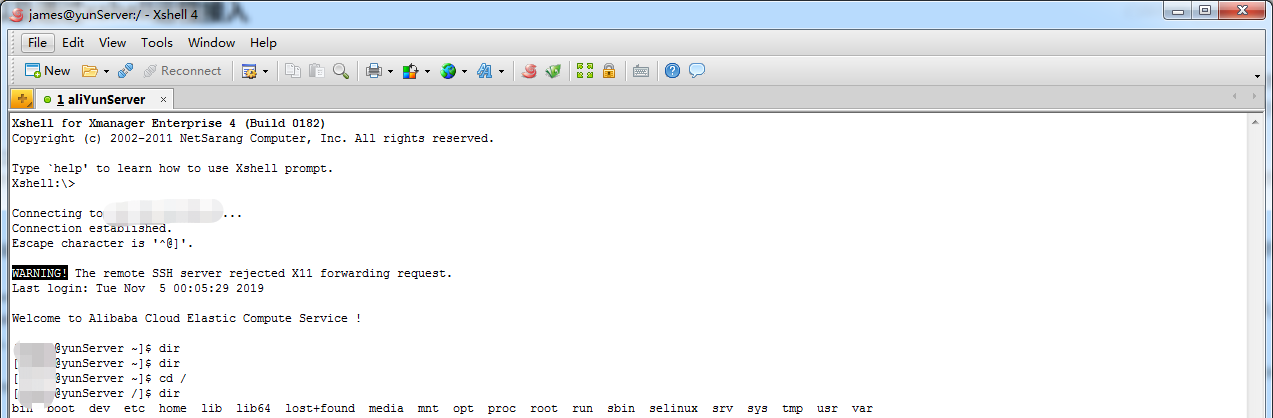
Task: Open the Window menu
Action: (x=211, y=43)
